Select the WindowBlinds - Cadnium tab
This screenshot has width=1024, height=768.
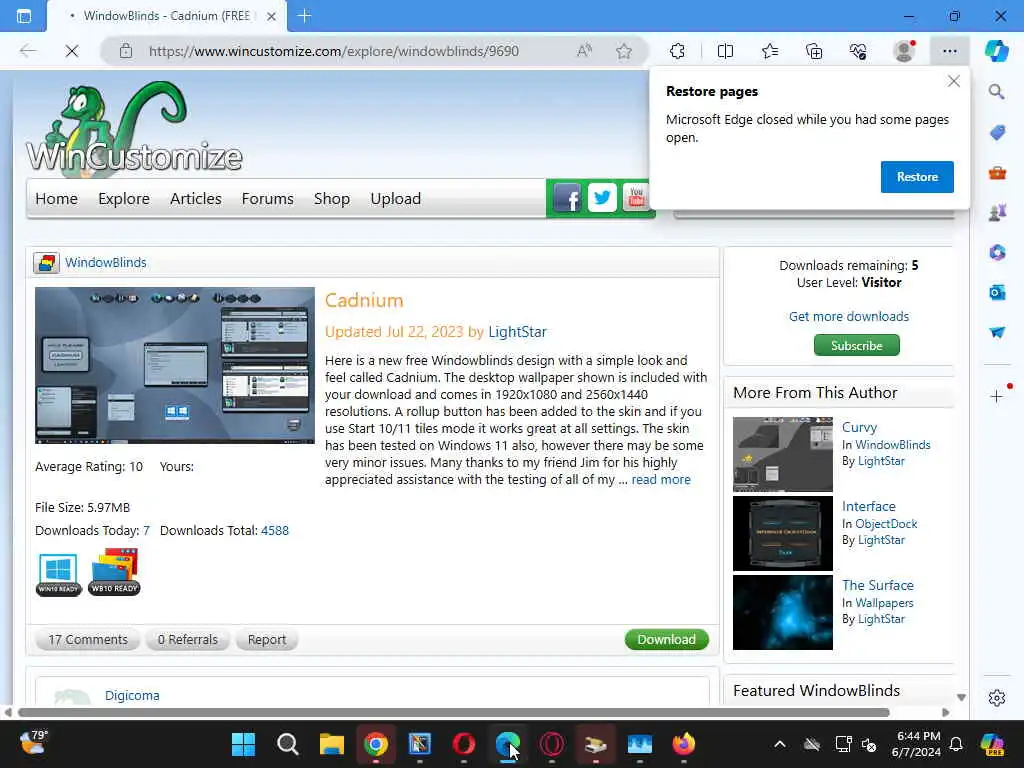pos(167,16)
